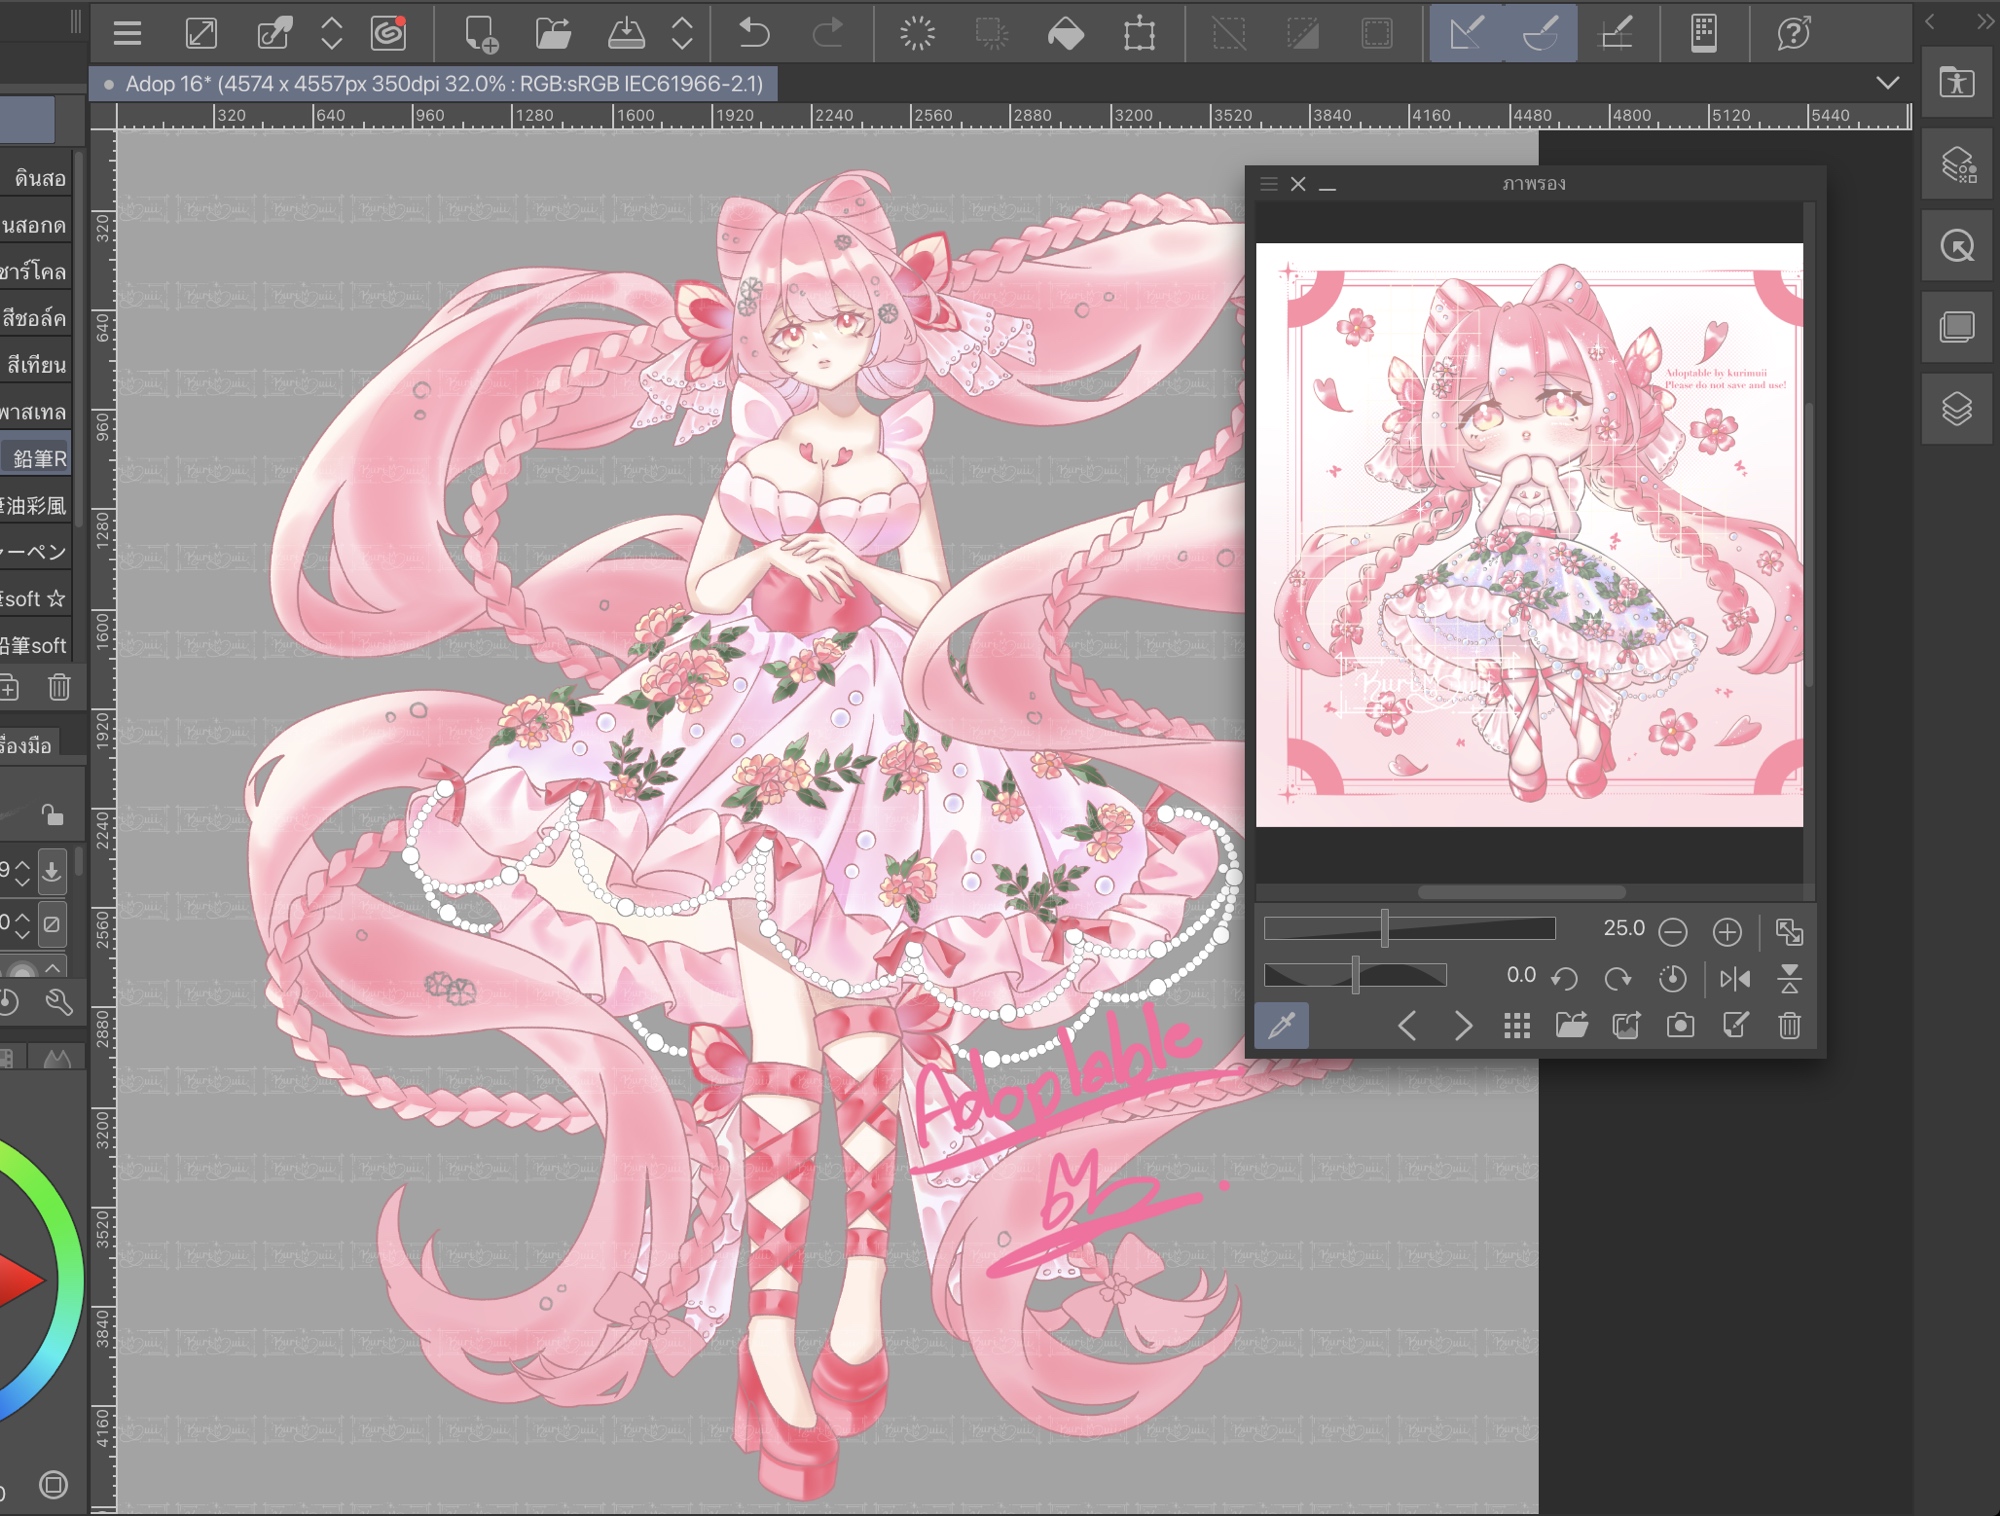
Task: Choose the ดินสอ brush preset
Action: 39,179
